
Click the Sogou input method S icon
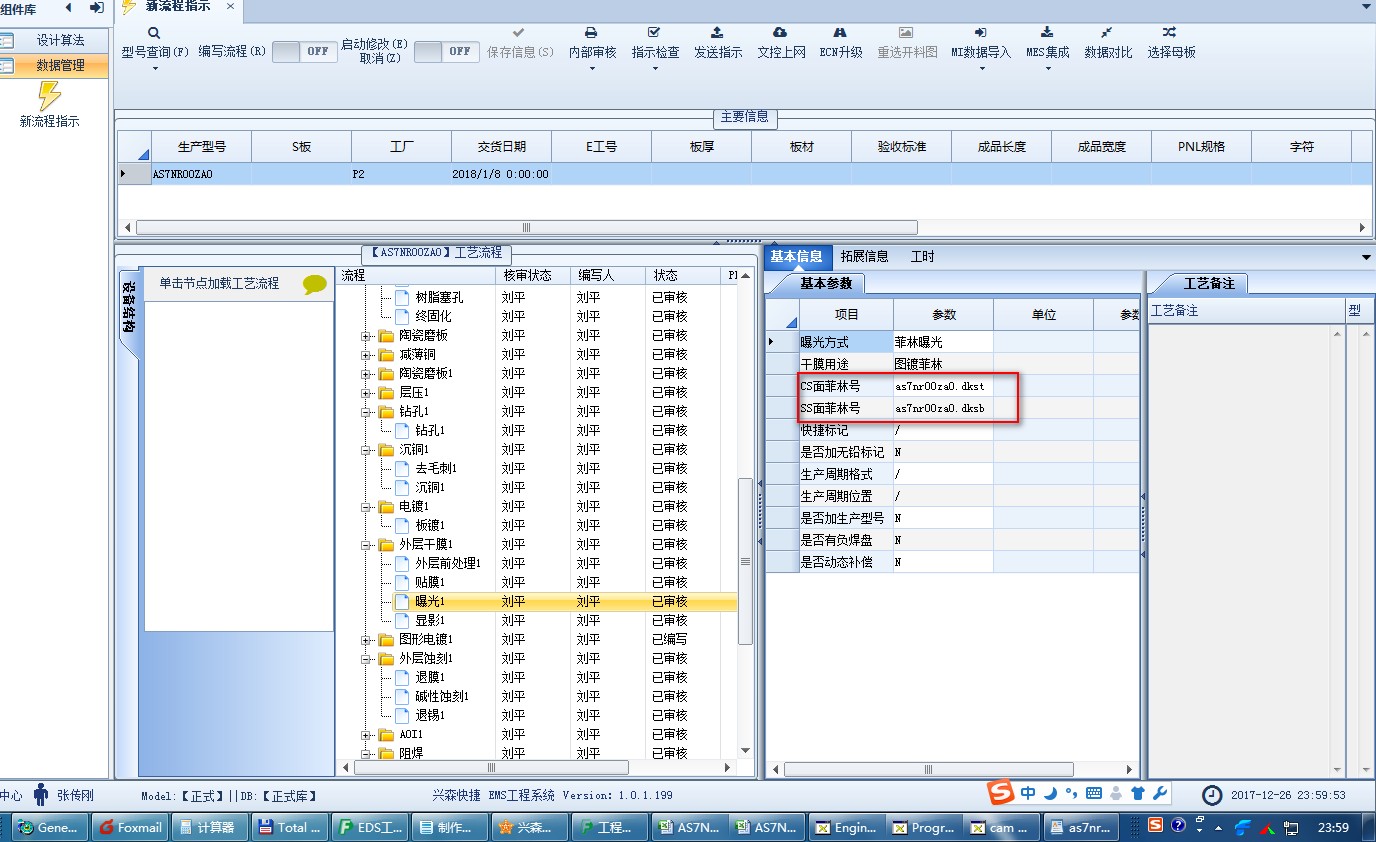[1000, 793]
